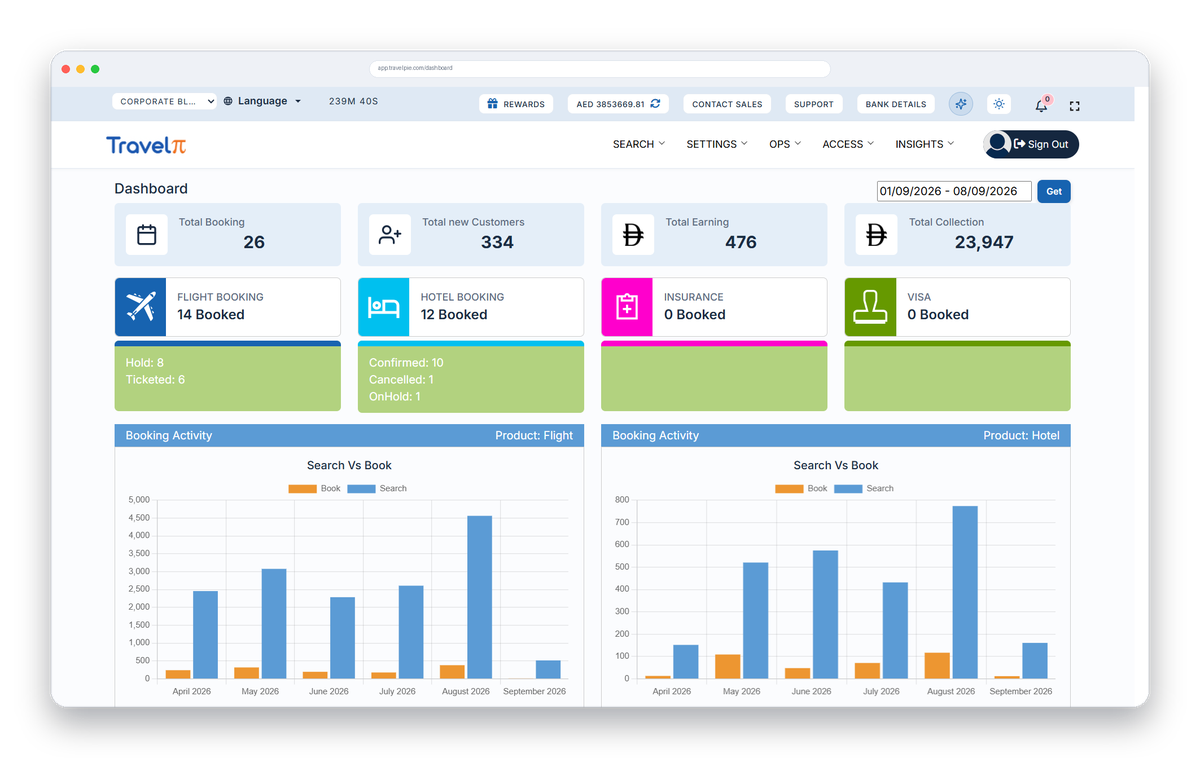
Task: Click the airplane Flight Booking icon
Action: pos(141,307)
